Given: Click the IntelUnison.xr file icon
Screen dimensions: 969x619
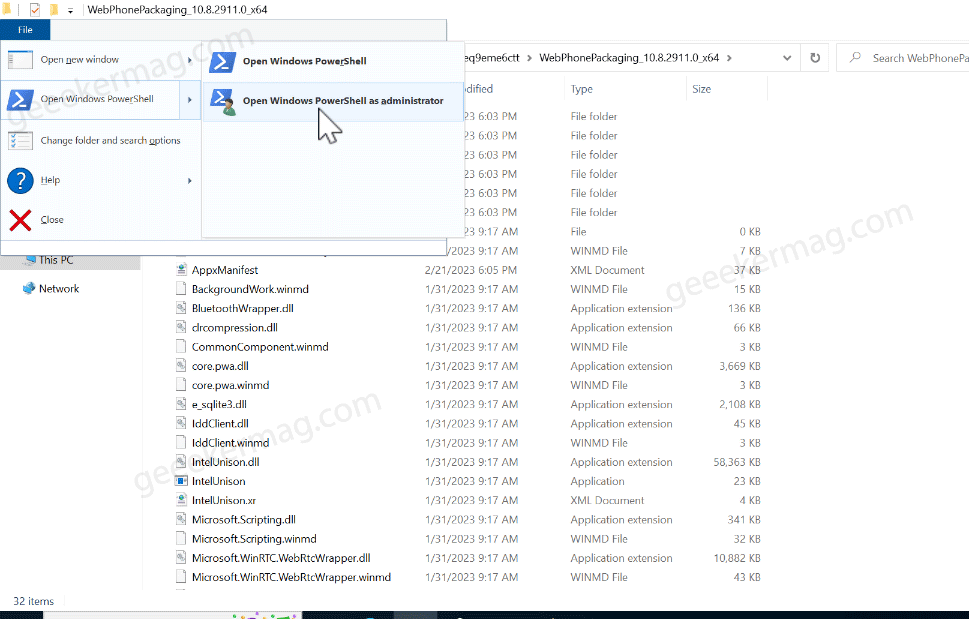Looking at the screenshot, I should (x=181, y=500).
